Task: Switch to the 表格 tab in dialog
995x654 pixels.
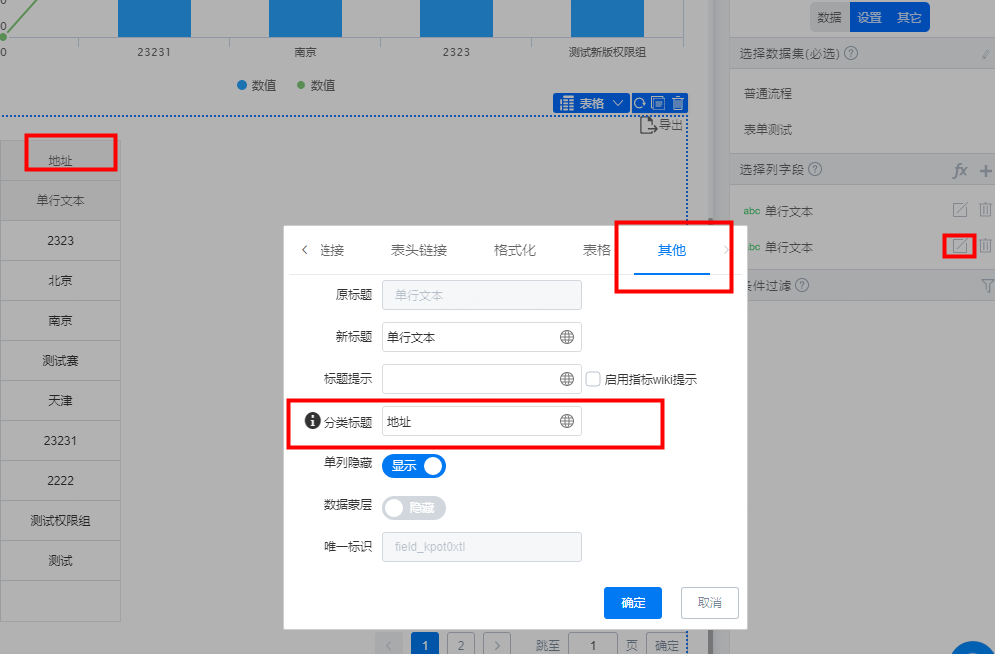Action: [596, 250]
